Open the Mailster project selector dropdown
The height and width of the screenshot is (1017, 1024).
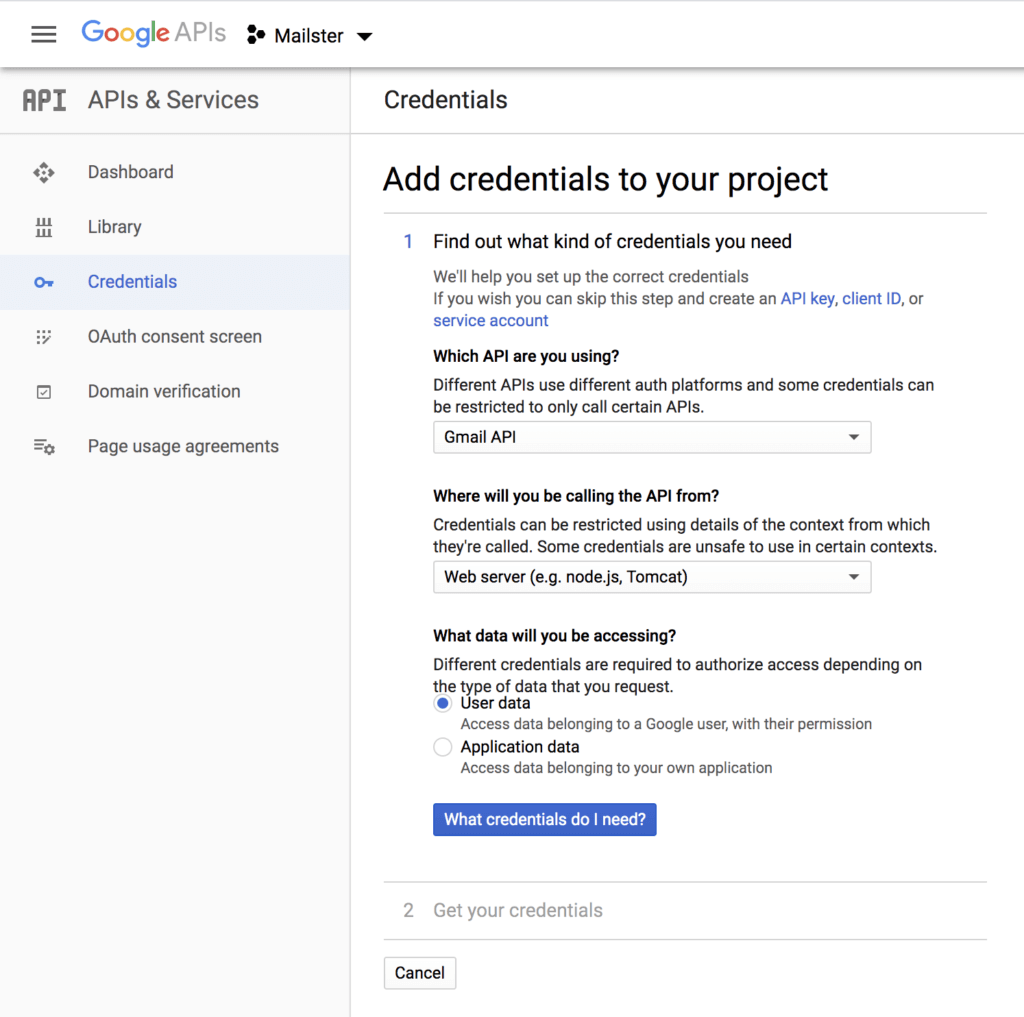coord(310,36)
